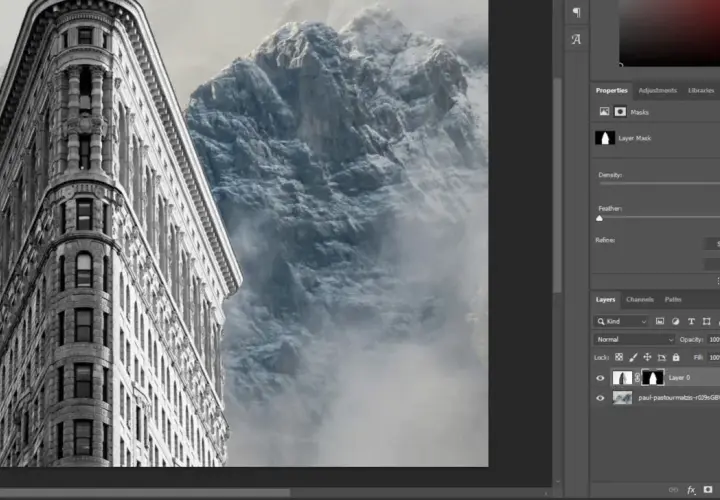
Task: Click the Refine label
Action: [x=605, y=240]
